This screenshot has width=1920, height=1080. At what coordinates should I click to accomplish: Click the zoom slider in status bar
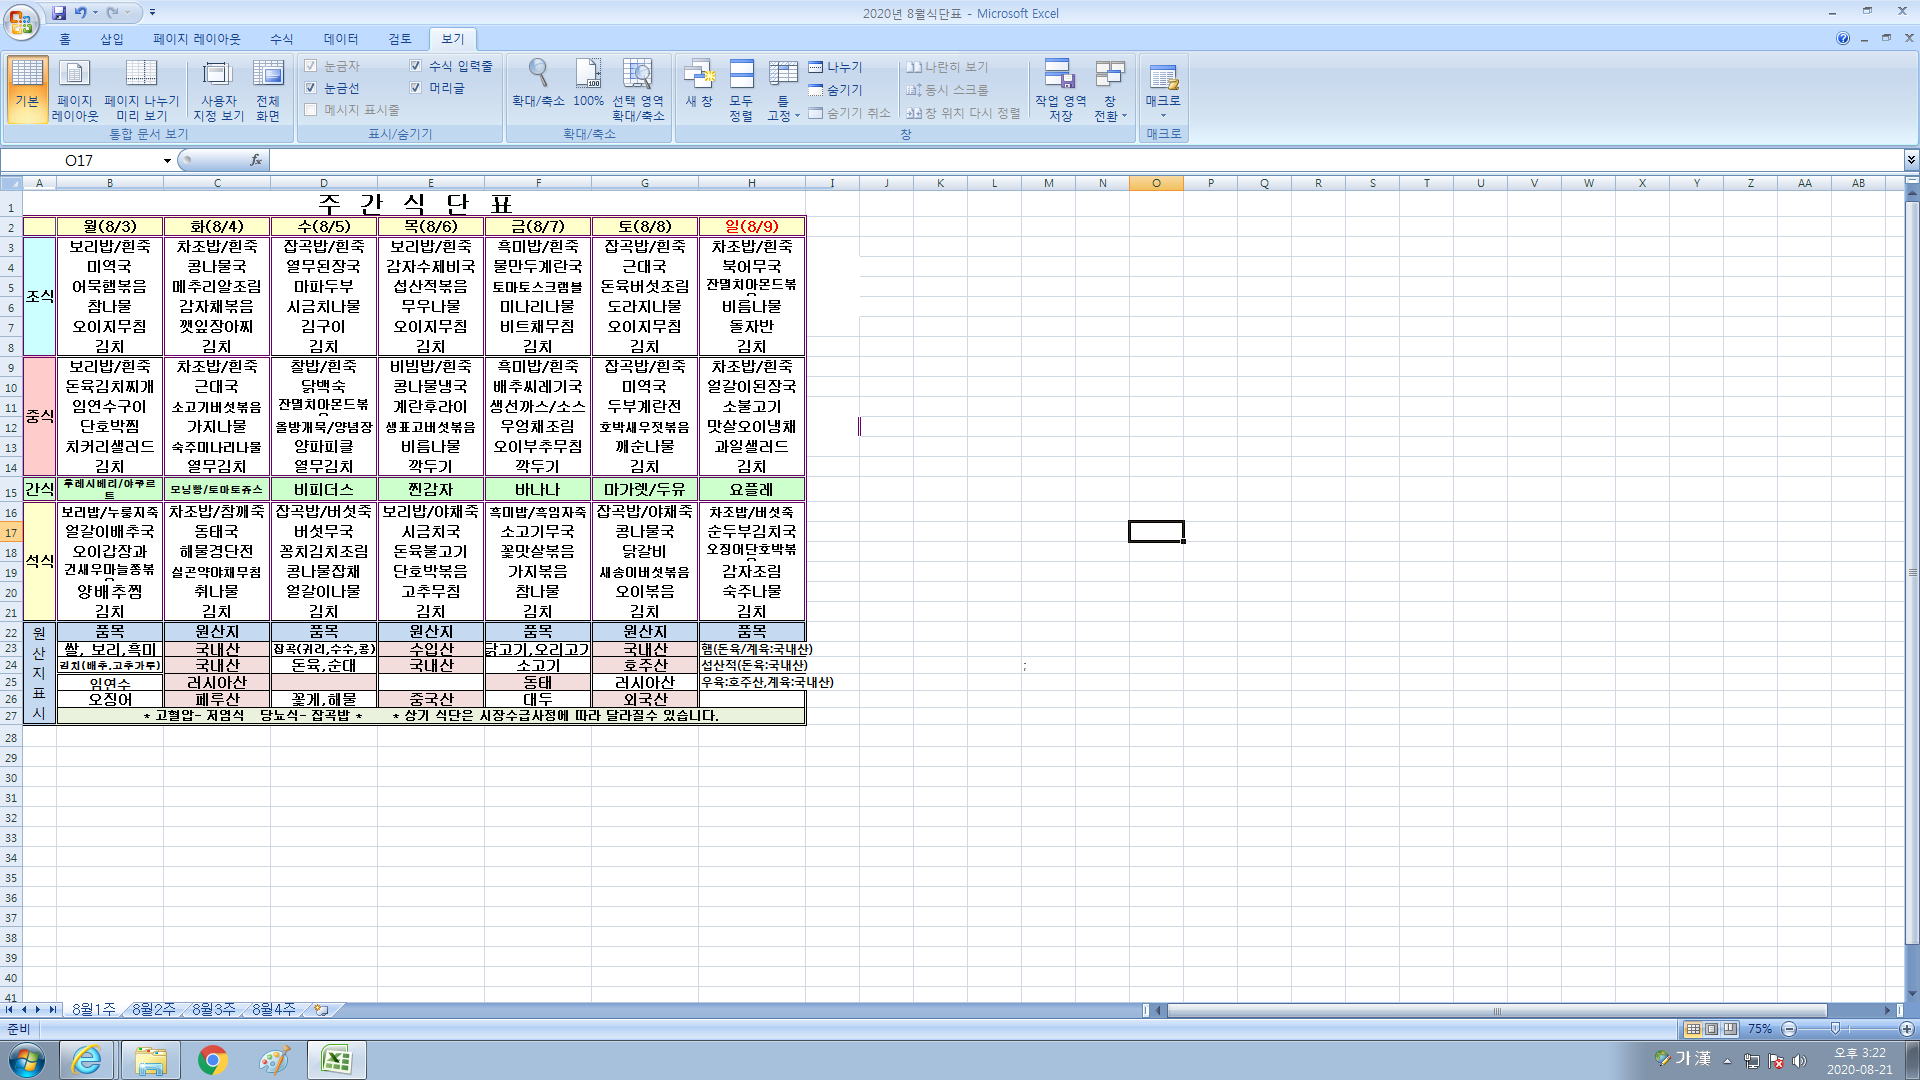pos(1835,1029)
